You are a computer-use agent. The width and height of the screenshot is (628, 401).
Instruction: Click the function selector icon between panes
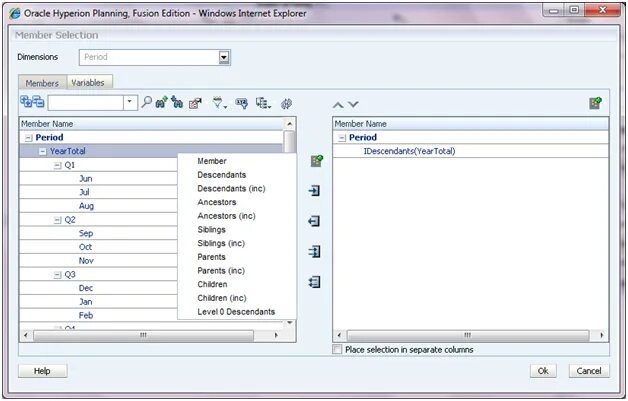pyautogui.click(x=316, y=161)
